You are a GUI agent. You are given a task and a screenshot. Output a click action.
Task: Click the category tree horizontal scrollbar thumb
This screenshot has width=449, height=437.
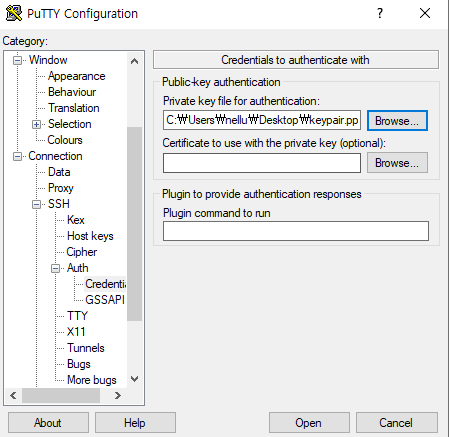point(61,396)
